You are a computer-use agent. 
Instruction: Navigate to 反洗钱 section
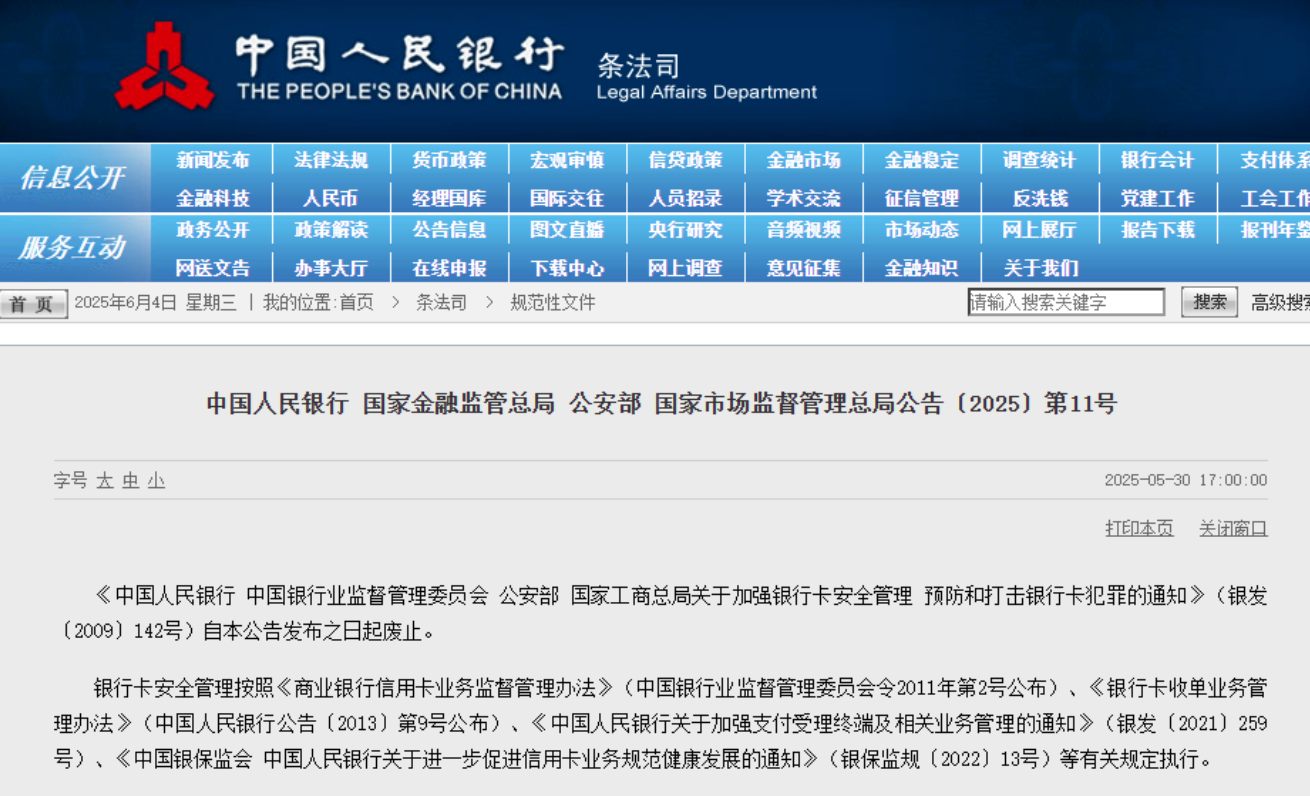coord(1039,198)
